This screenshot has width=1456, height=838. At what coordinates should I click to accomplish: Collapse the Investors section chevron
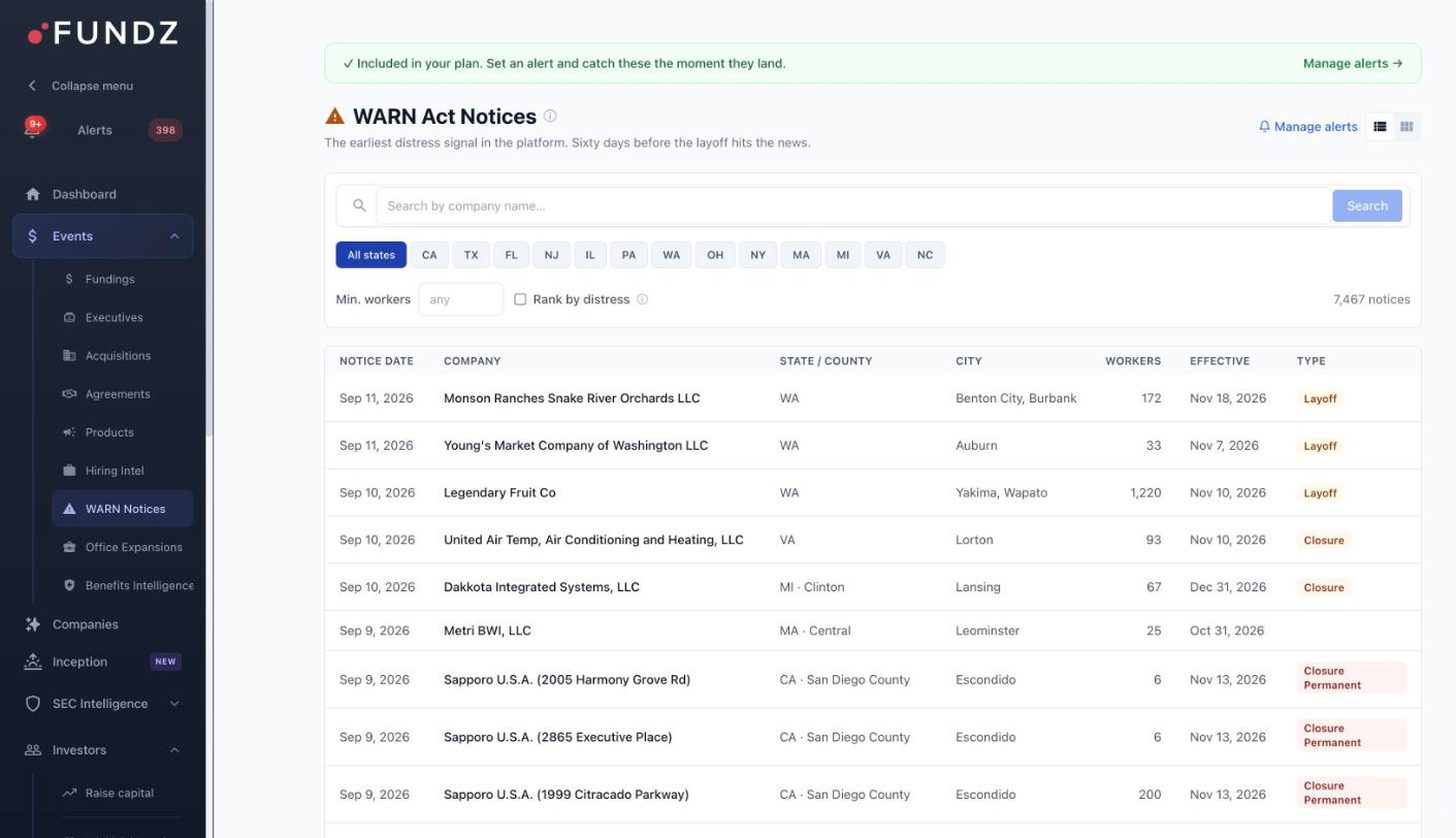(174, 750)
